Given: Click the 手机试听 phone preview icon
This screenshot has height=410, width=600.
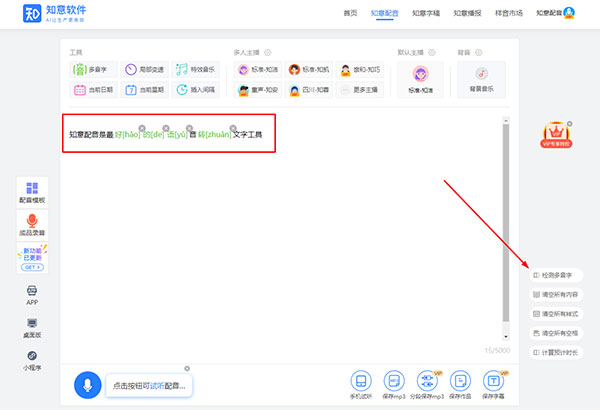Looking at the screenshot, I should (x=361, y=381).
